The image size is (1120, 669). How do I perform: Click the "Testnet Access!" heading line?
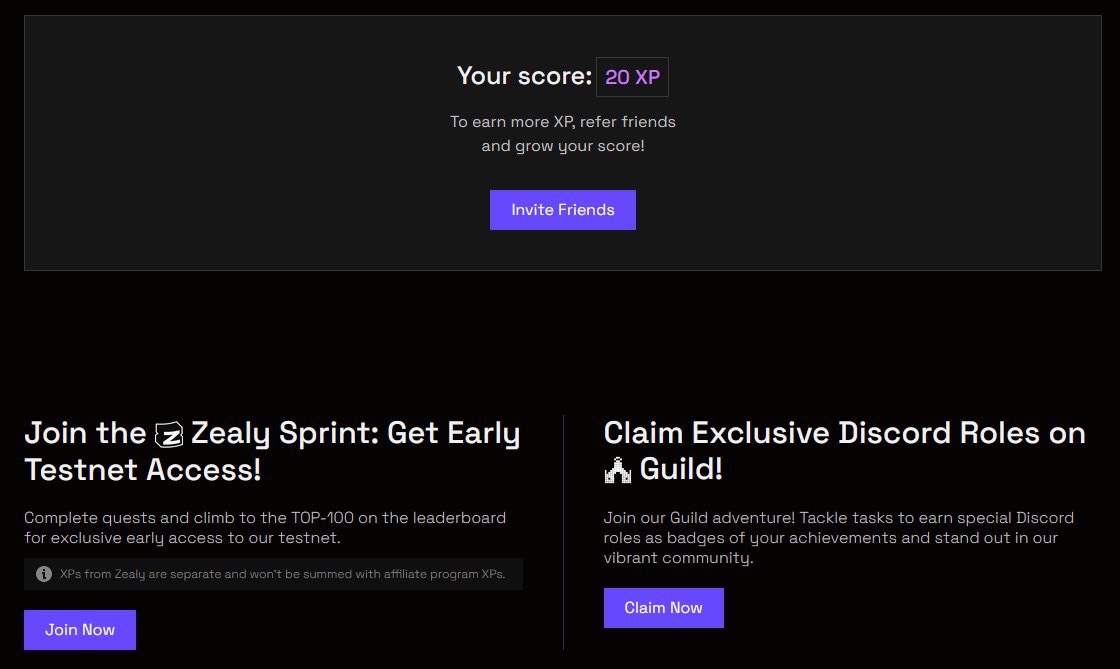pos(143,470)
